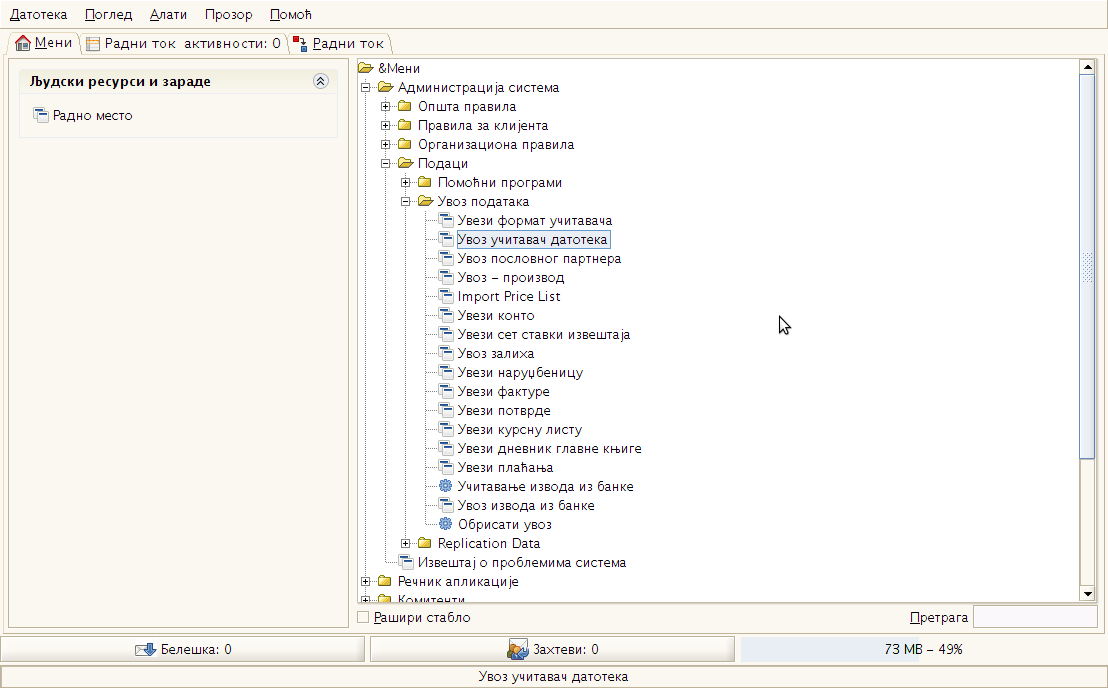1108x688 pixels.
Task: Collapse the Људски ресурси и зараде panel
Action: (x=320, y=82)
